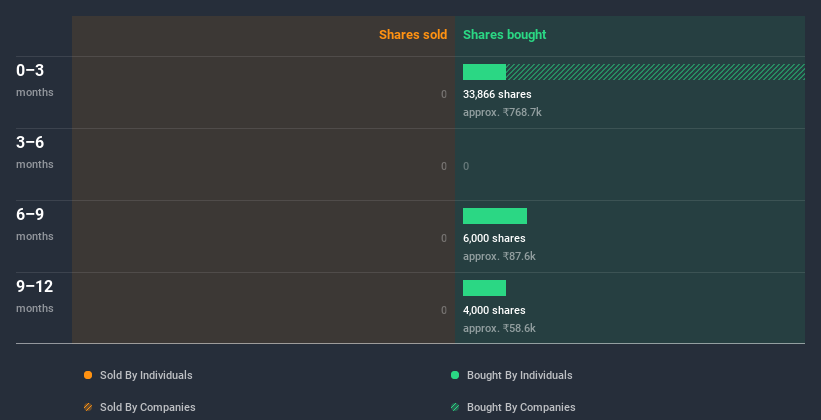821x420 pixels.
Task: Click the 9–12 months row label
Action: tap(35, 296)
